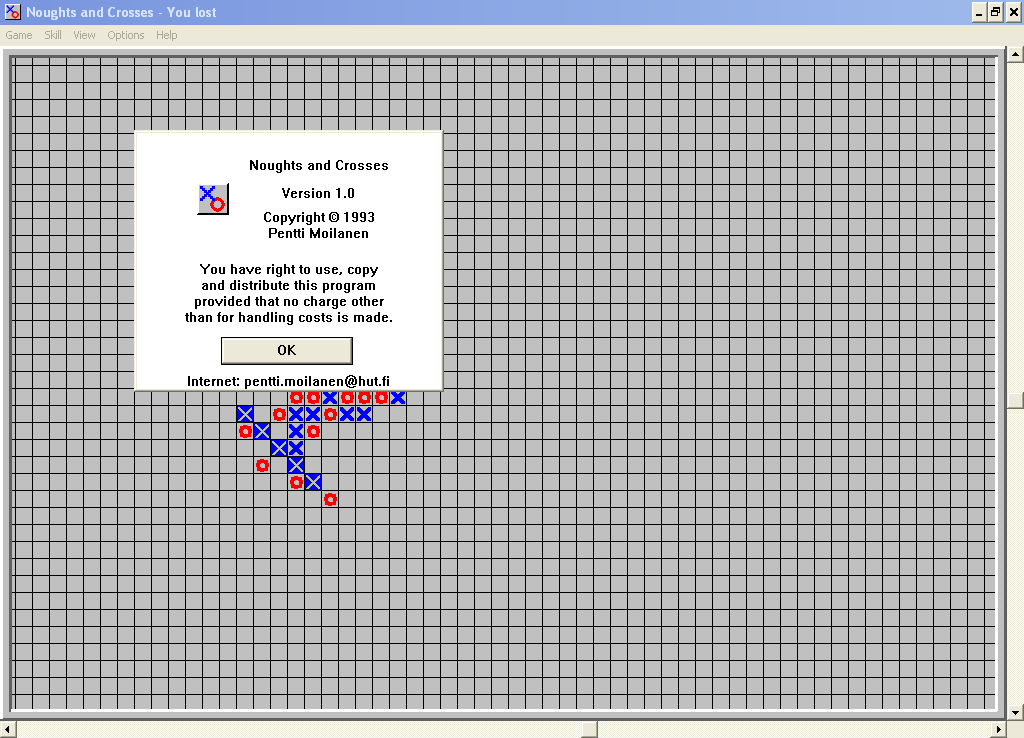
Task: Minimize the Noughts and Crosses window
Action: pyautogui.click(x=979, y=12)
